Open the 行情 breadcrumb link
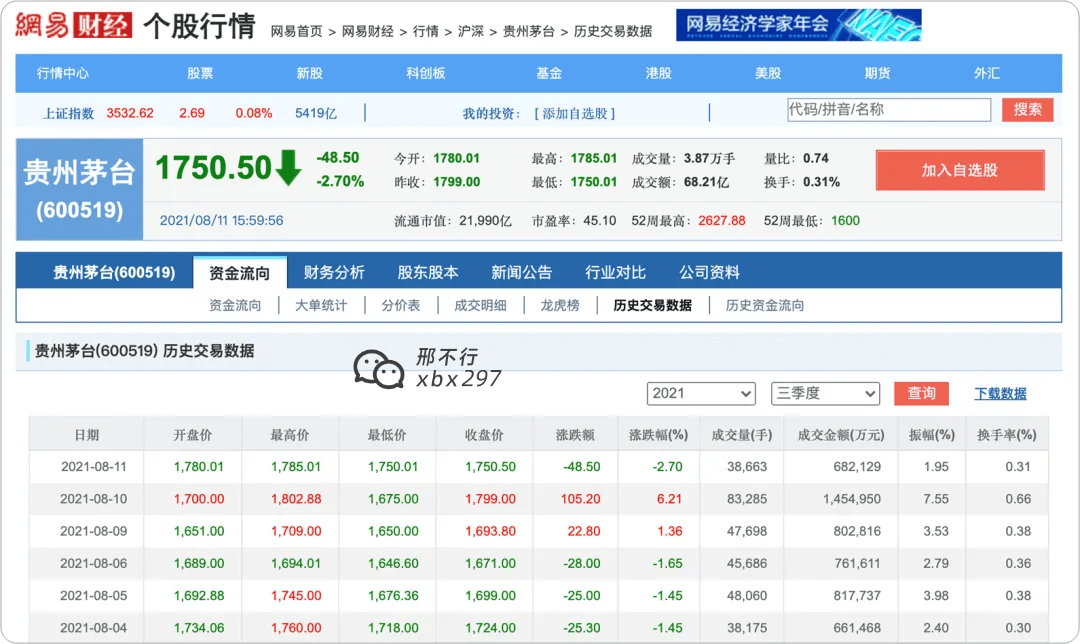Image resolution: width=1080 pixels, height=644 pixels. tap(426, 32)
